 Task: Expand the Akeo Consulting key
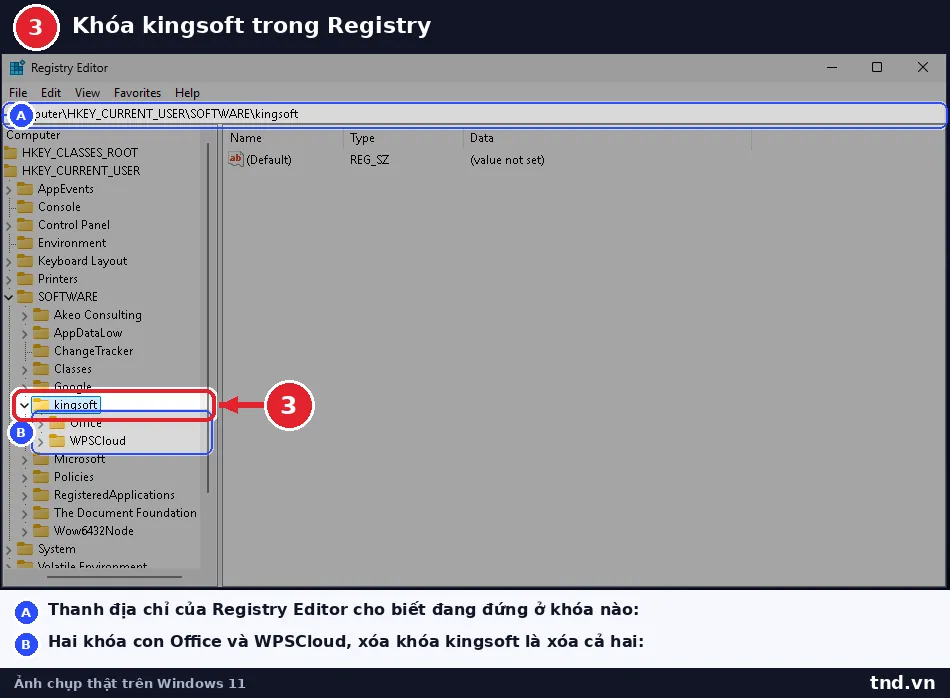pyautogui.click(x=24, y=316)
